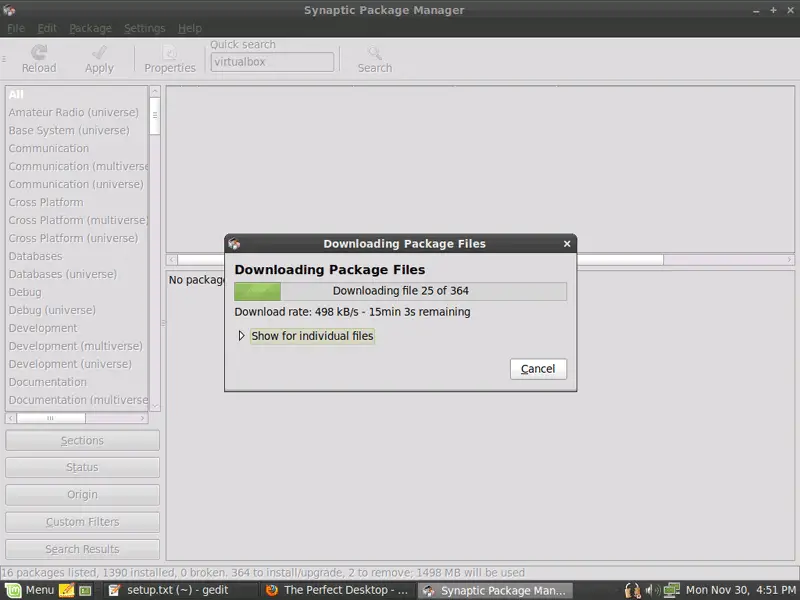
Task: Select Cross Platform (universe) section
Action: [77, 238]
